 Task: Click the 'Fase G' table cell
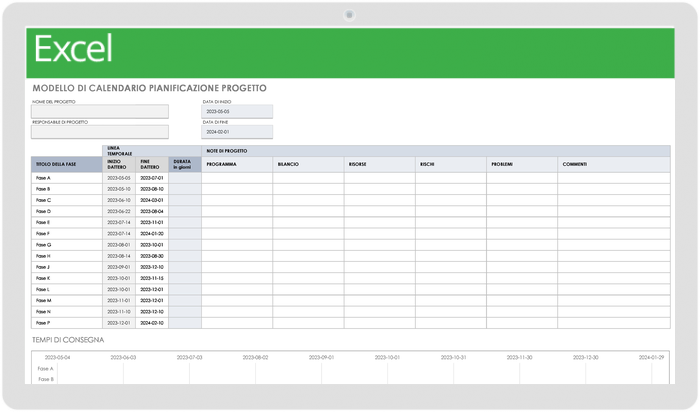(67, 245)
